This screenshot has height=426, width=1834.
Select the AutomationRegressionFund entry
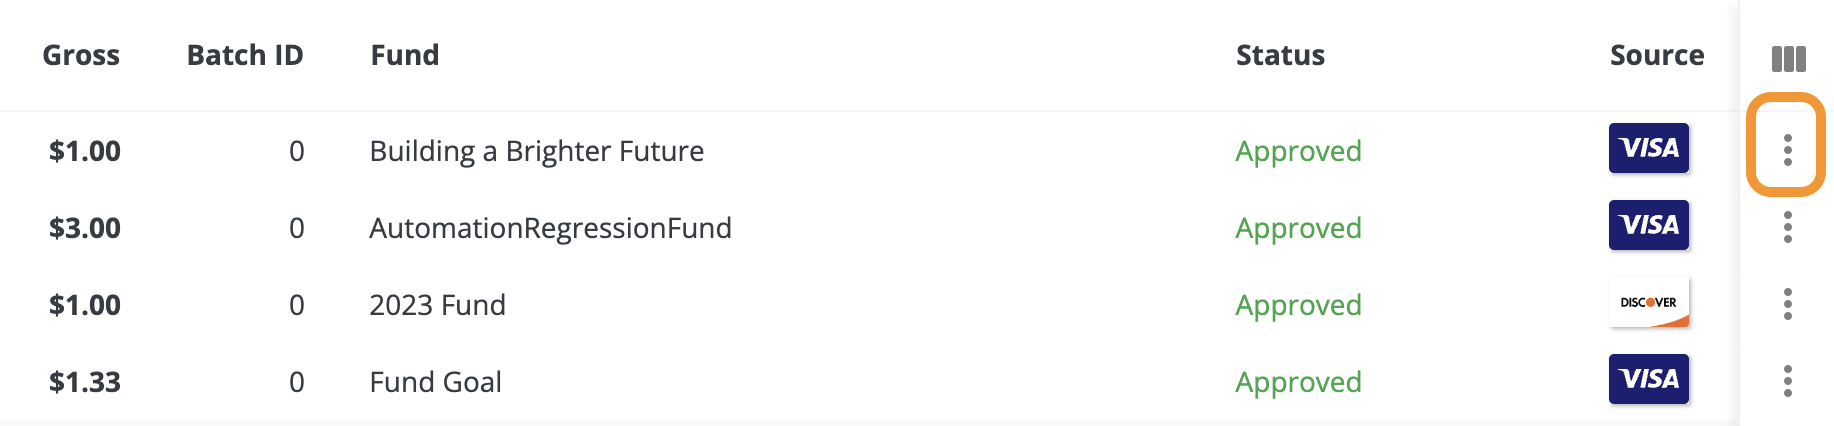(x=551, y=228)
